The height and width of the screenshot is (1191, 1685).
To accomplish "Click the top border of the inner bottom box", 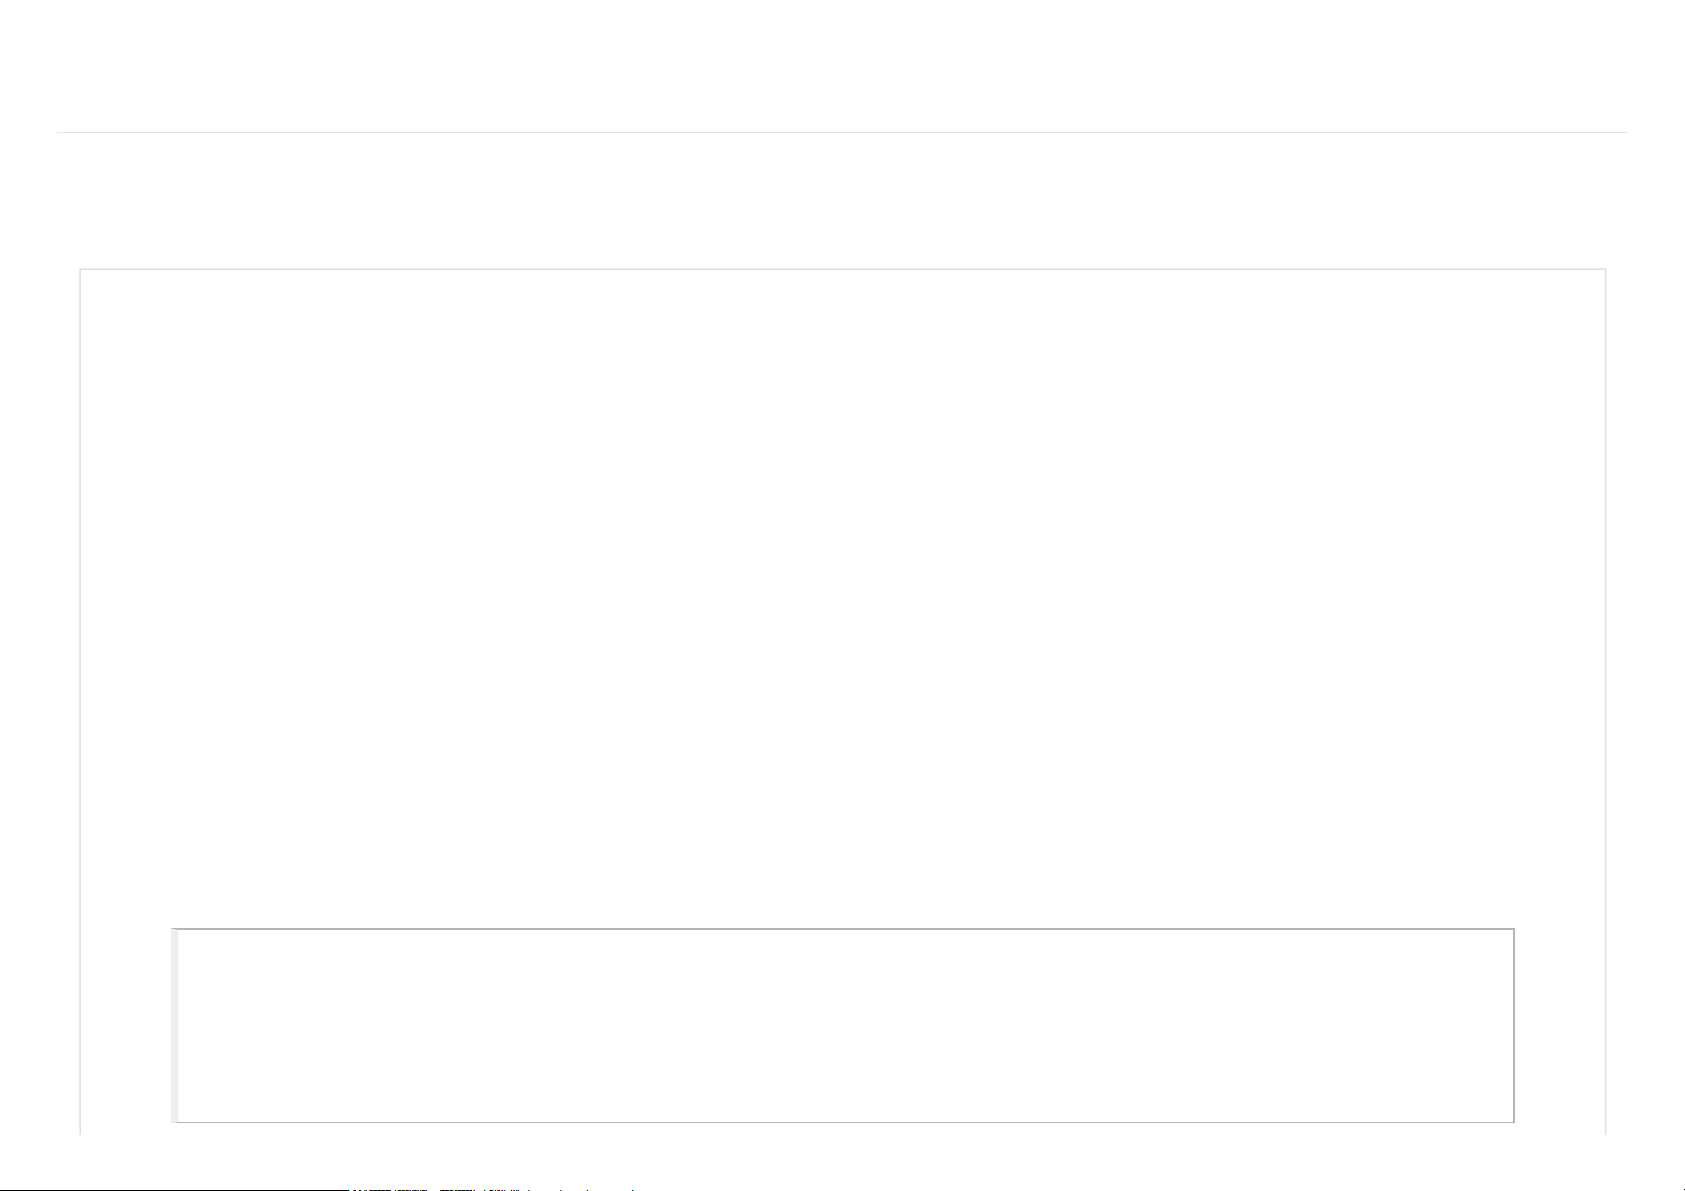I will 845,929.
